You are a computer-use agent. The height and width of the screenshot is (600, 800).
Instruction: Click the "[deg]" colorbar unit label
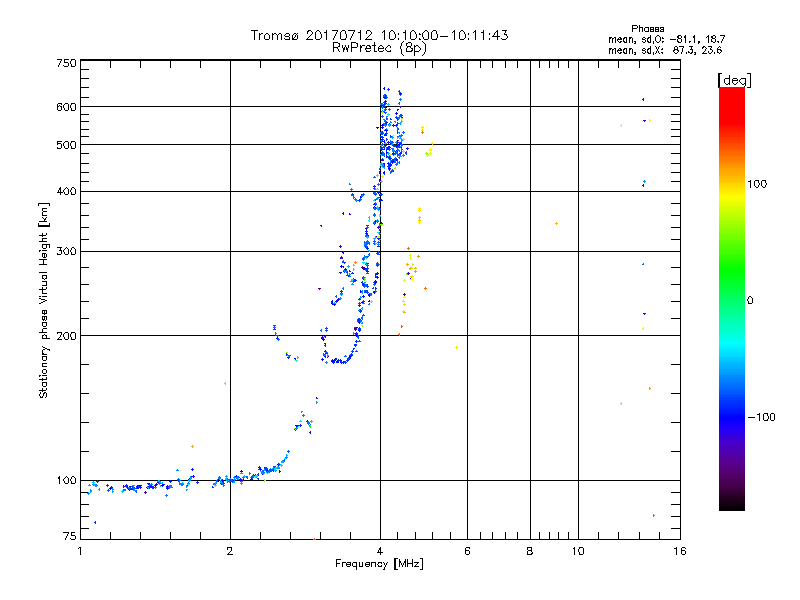point(734,80)
